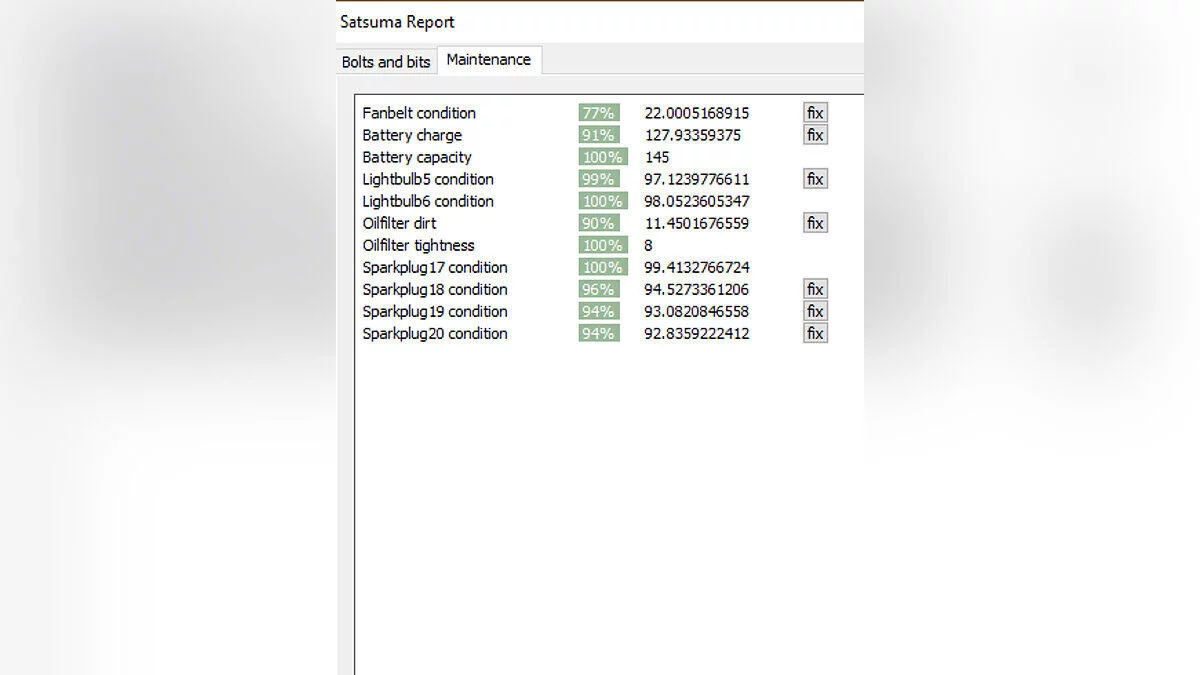Screen dimensions: 1200x675
Task: Click the Satsuma Report window title
Action: [x=397, y=21]
